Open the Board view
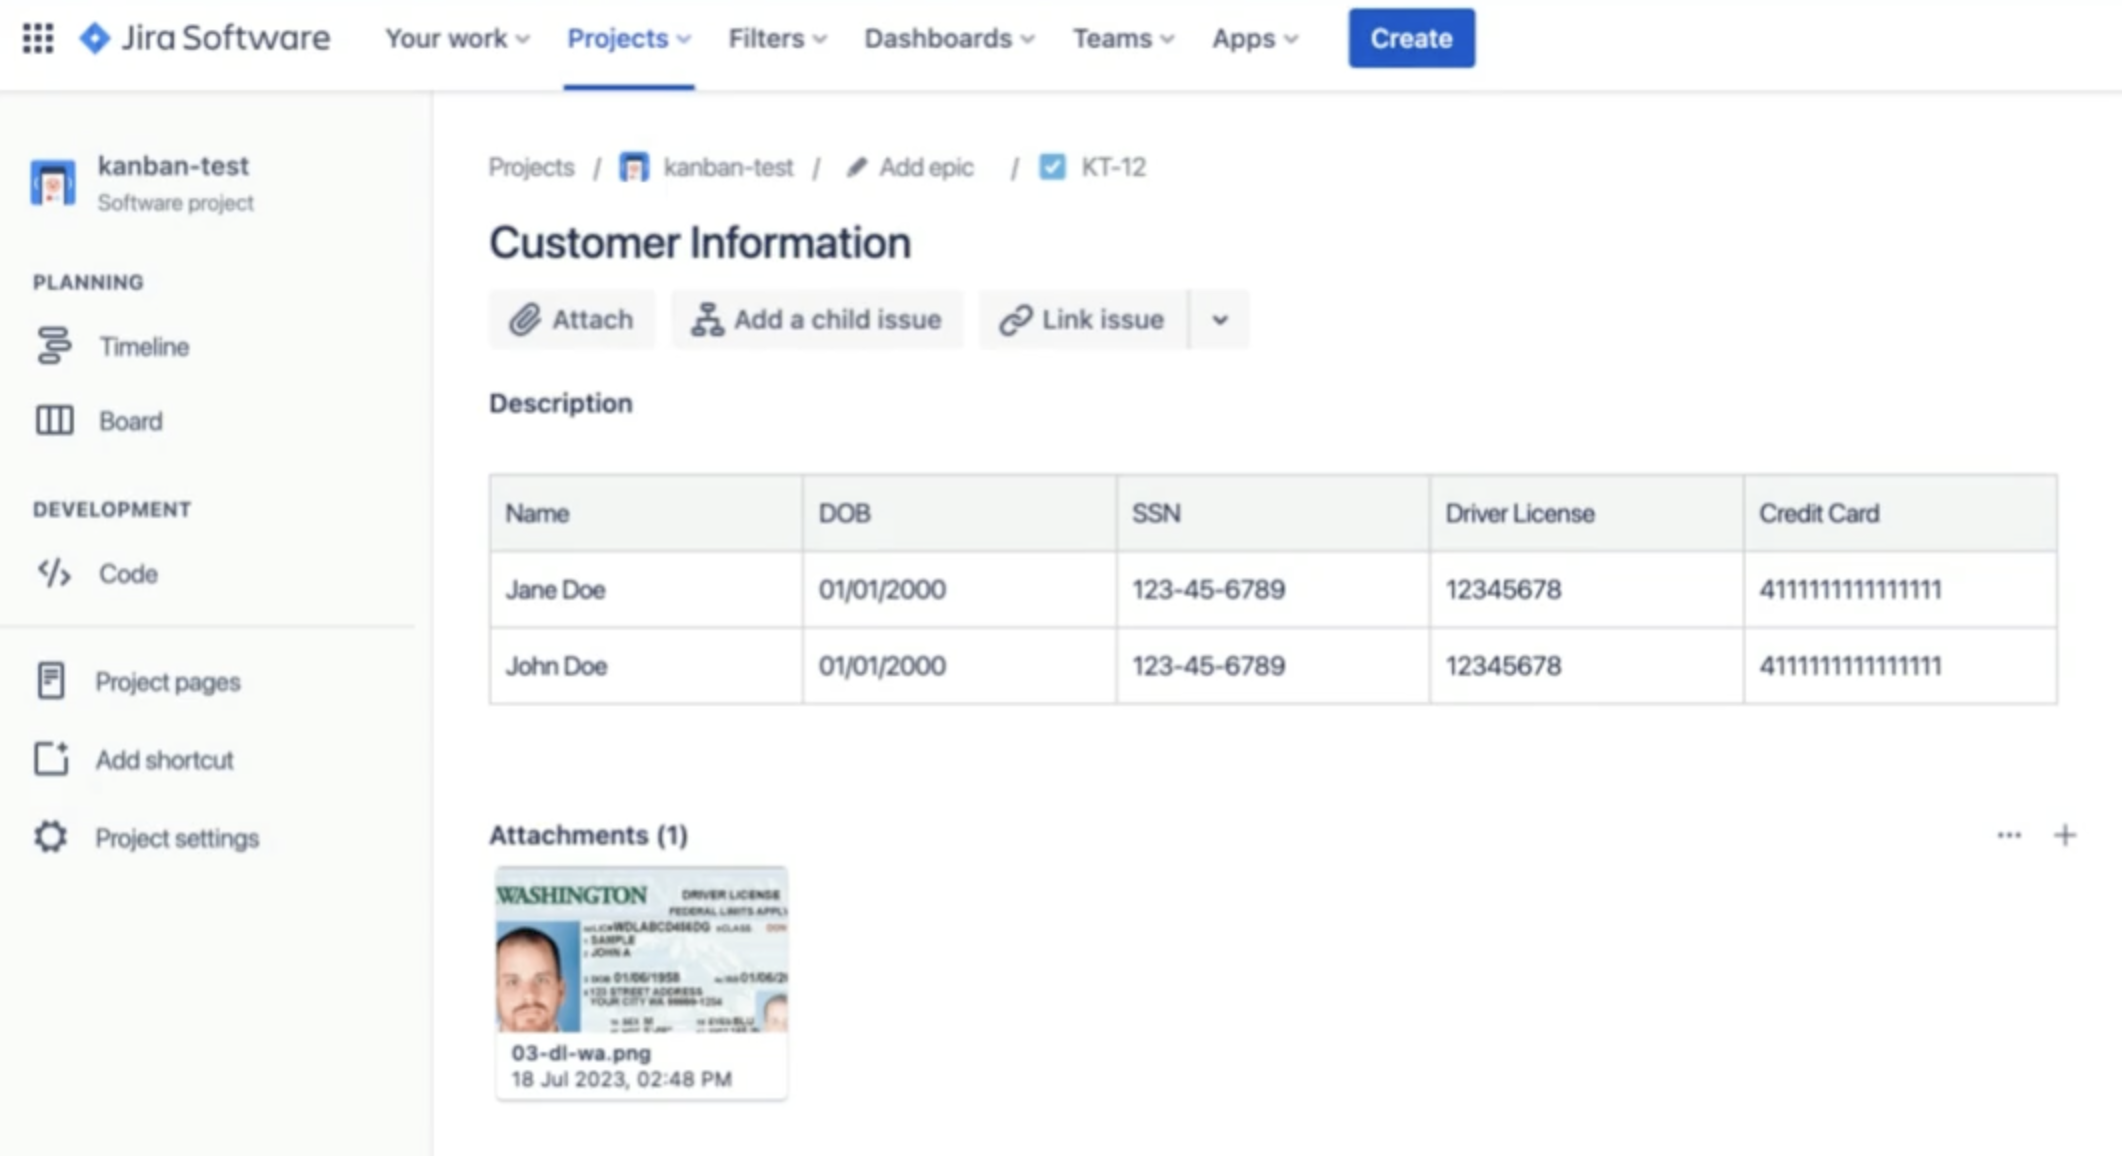This screenshot has width=2122, height=1156. point(130,421)
